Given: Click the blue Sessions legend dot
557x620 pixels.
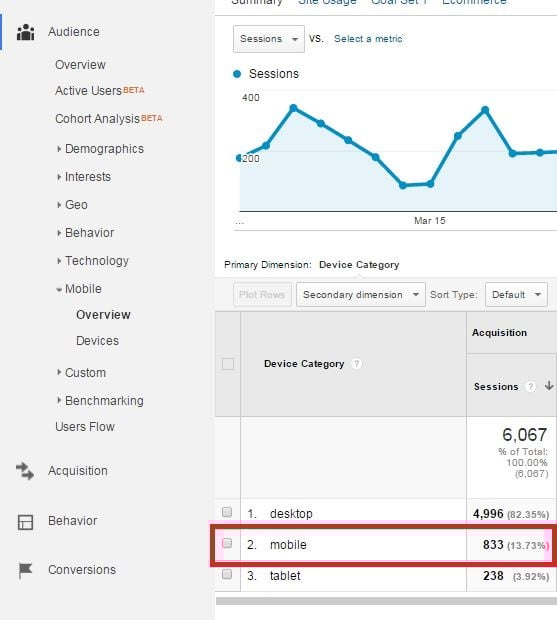Looking at the screenshot, I should [x=237, y=74].
